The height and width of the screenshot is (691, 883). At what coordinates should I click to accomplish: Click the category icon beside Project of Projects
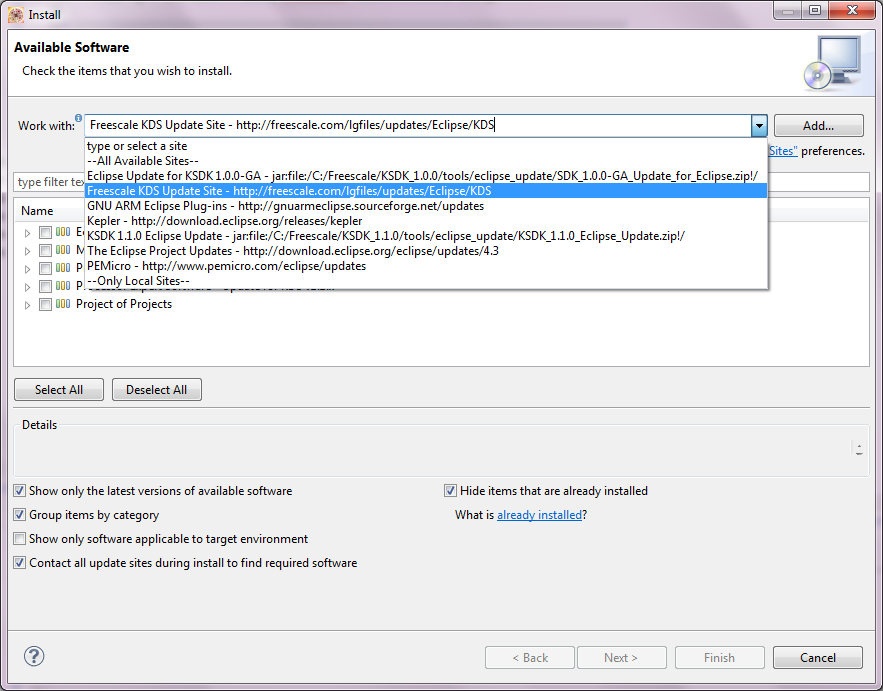[x=63, y=304]
